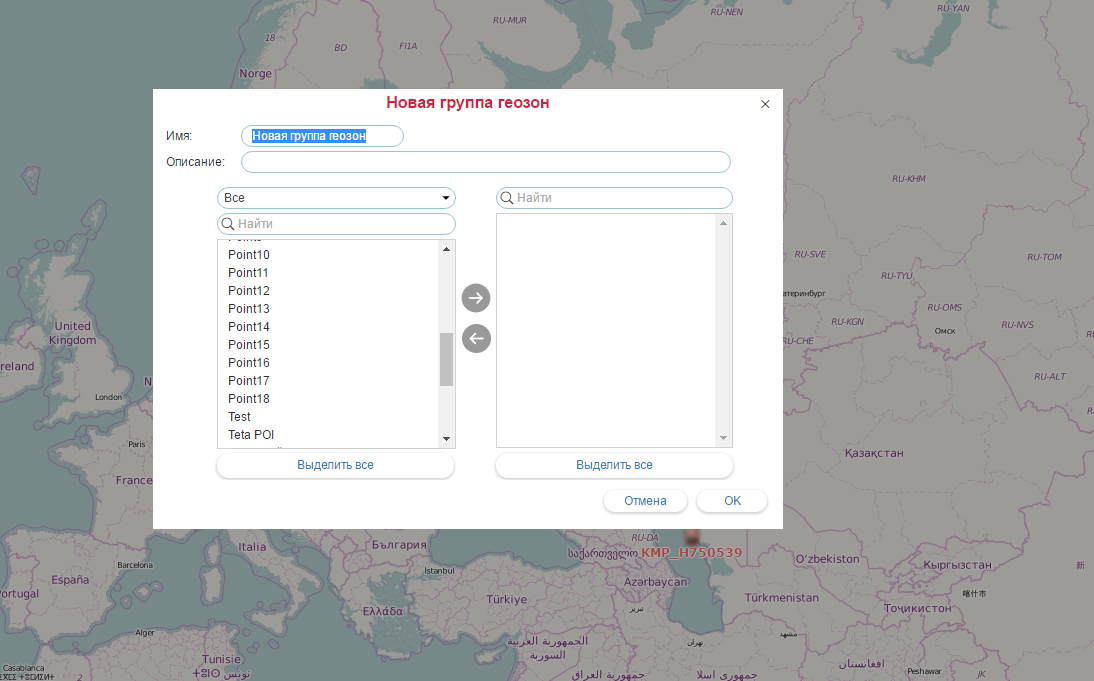Open the 'Все' filter dropdown
Image resolution: width=1094 pixels, height=681 pixels.
coord(336,198)
